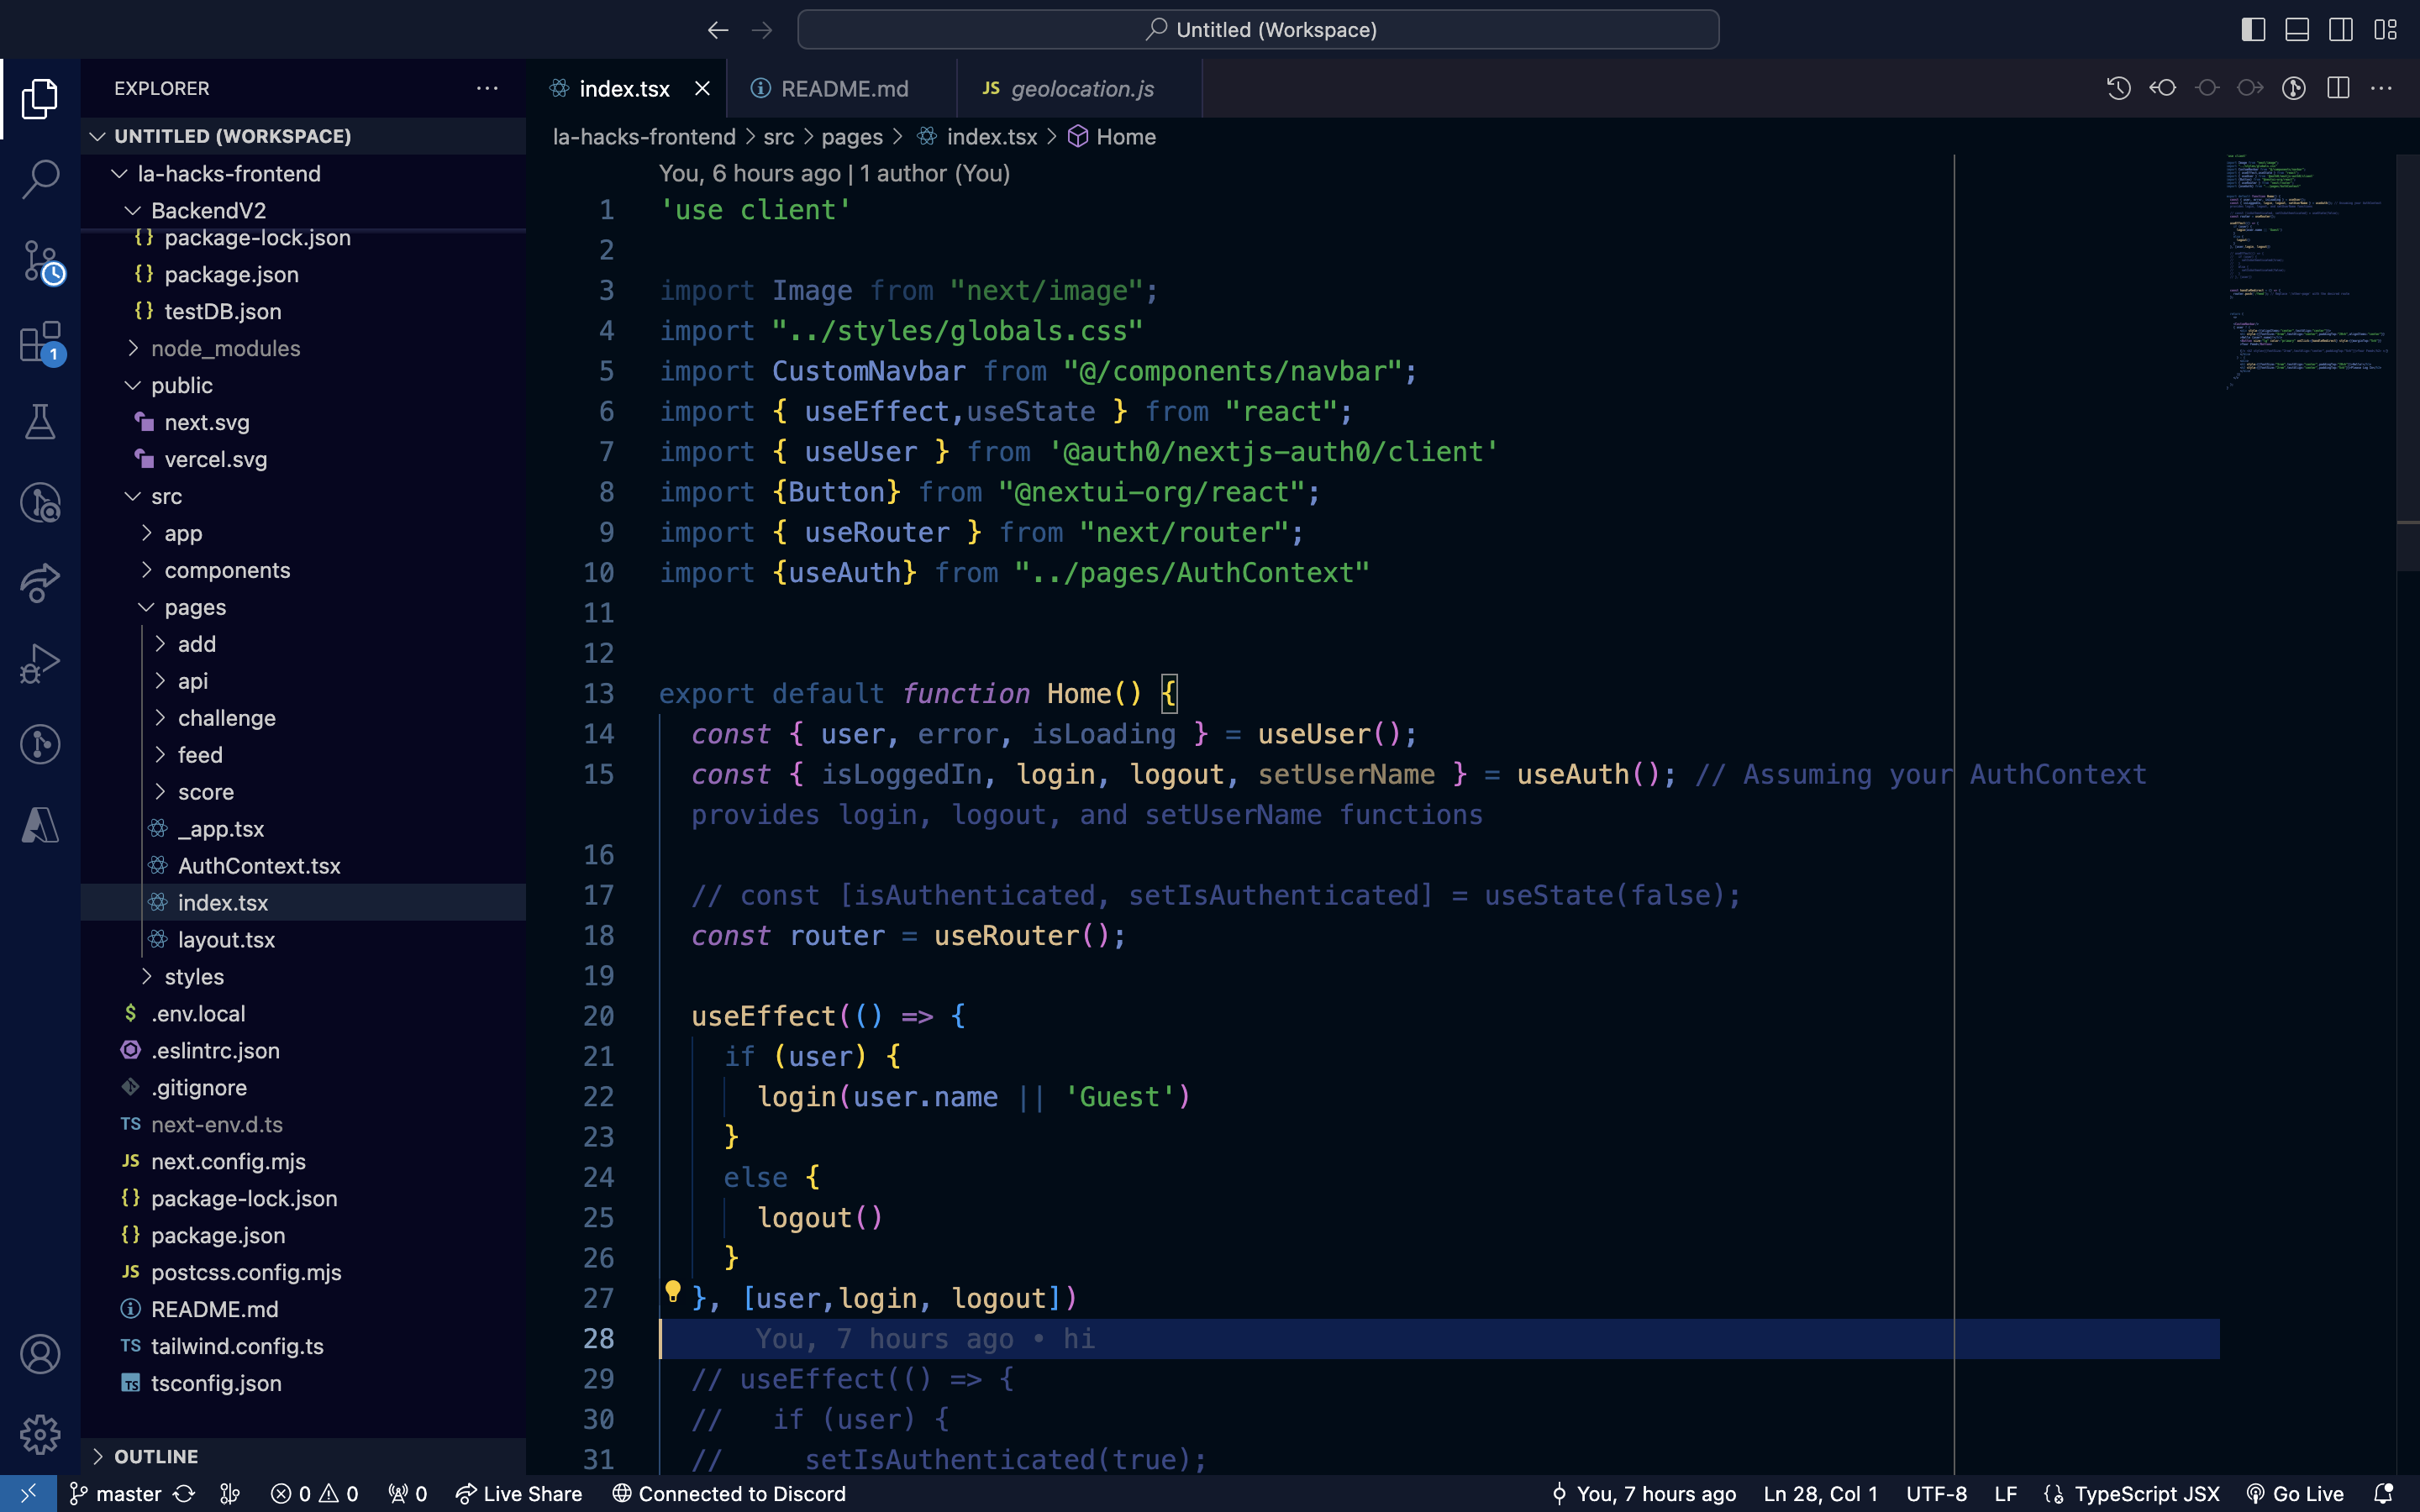
Task: Collapse the pages folder
Action: click(x=195, y=607)
